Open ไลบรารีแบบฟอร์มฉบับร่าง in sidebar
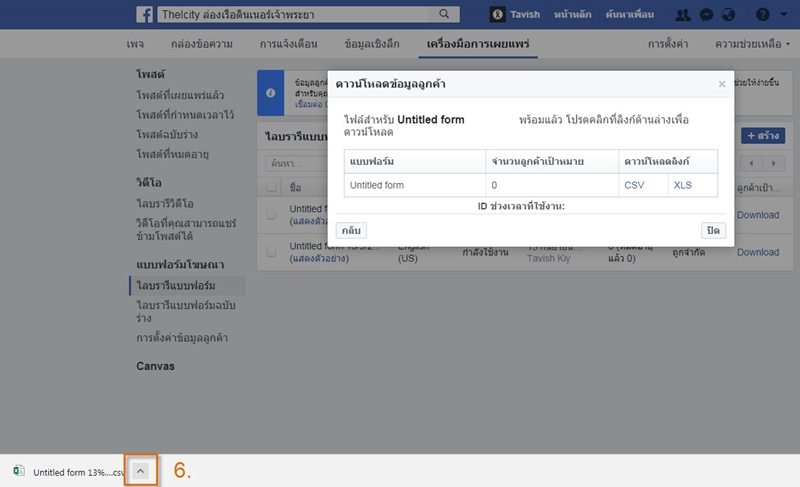The height and width of the screenshot is (487, 800). (186, 312)
